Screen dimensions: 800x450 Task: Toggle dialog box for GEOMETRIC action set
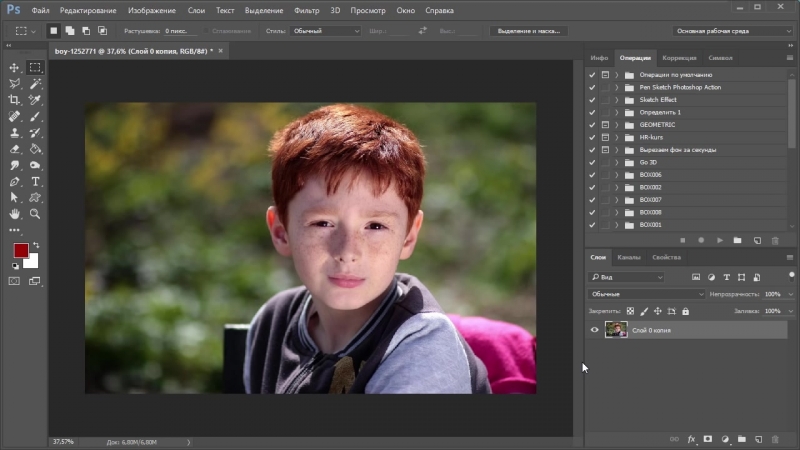tap(605, 124)
